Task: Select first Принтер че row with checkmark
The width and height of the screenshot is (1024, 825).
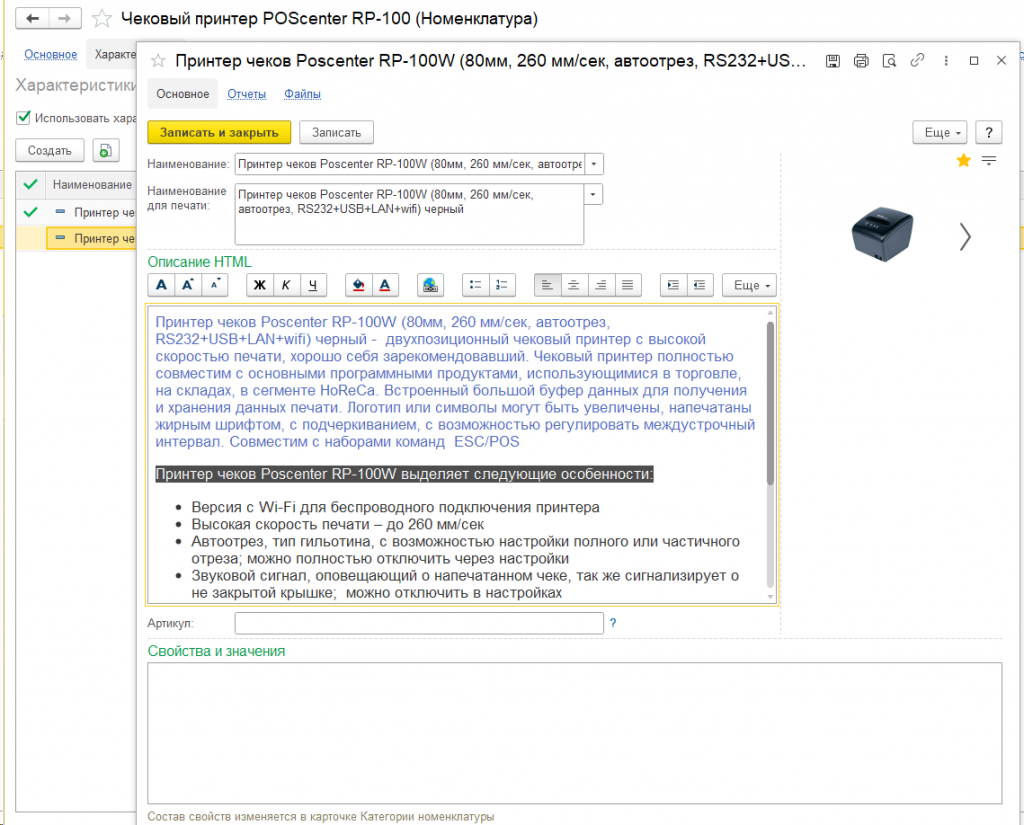Action: pyautogui.click(x=76, y=212)
